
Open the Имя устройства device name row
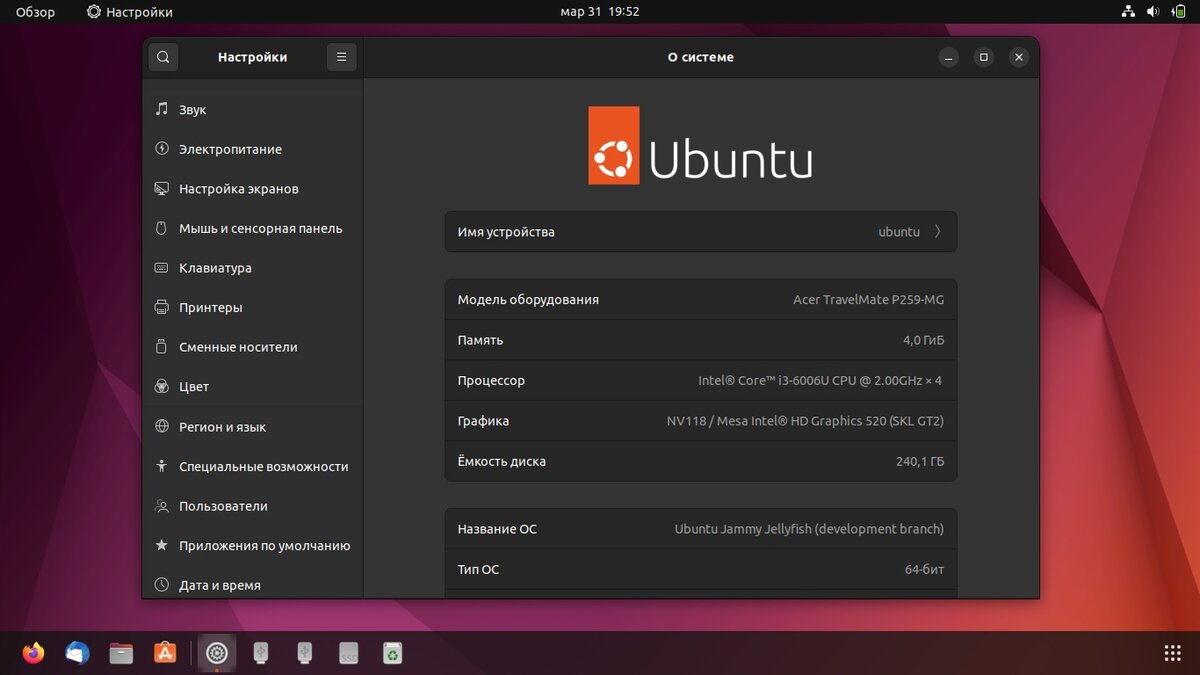(700, 231)
